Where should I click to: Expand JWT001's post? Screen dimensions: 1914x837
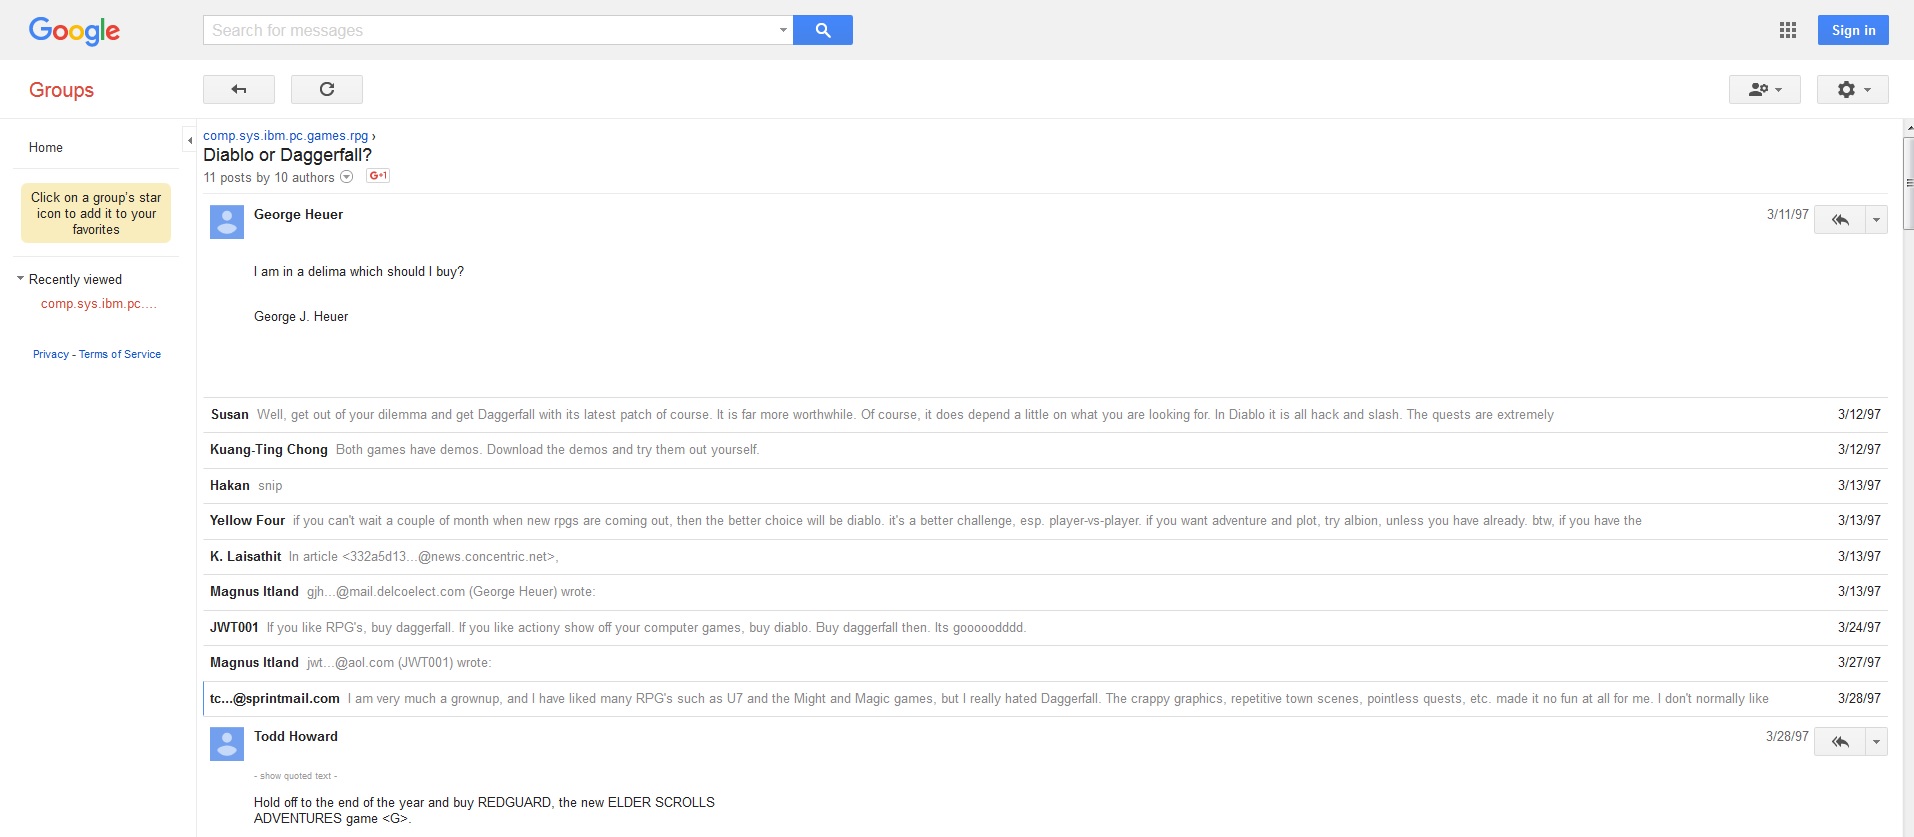click(x=1045, y=628)
